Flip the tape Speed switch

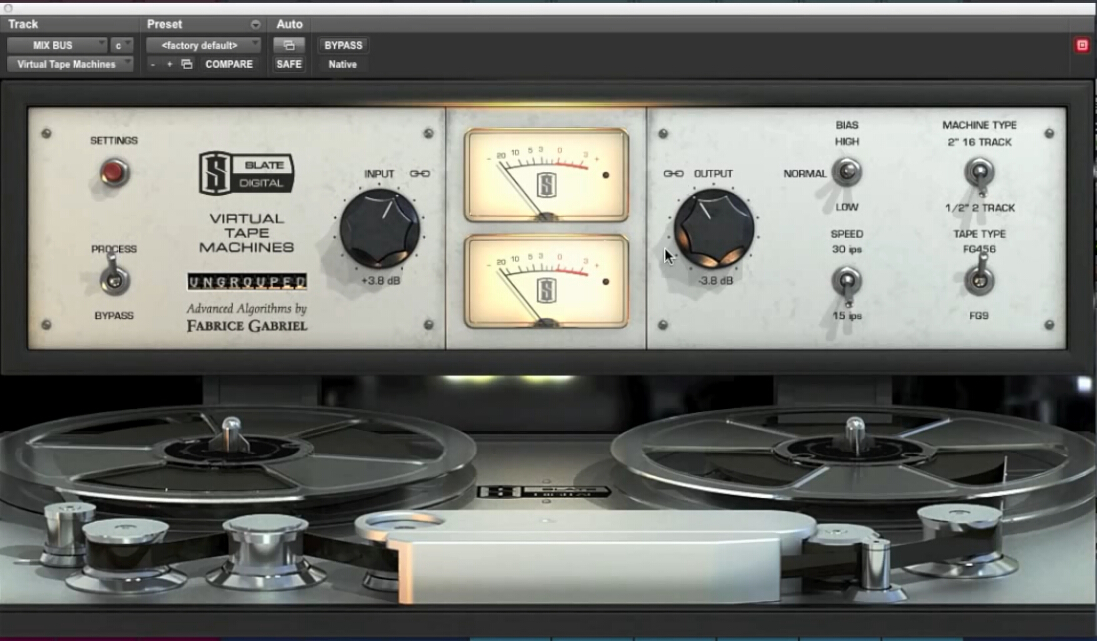point(847,283)
